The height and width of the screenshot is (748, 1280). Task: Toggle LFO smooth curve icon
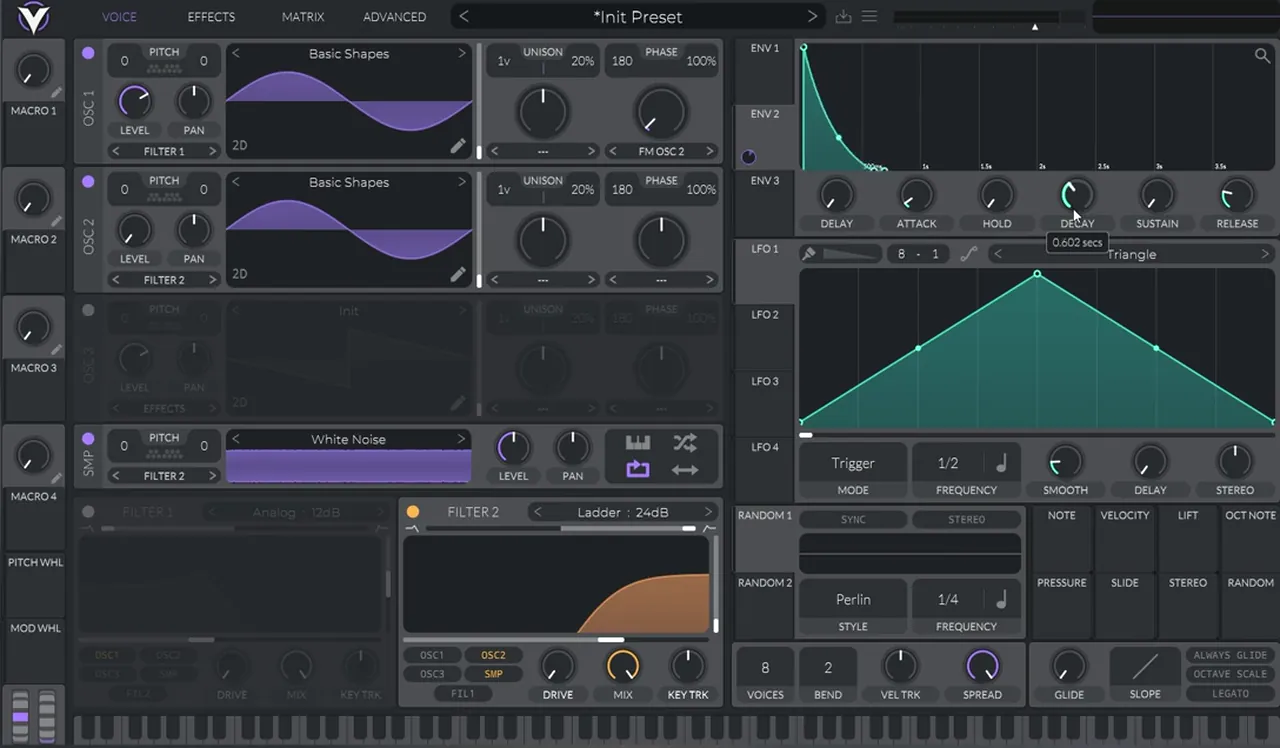click(968, 254)
